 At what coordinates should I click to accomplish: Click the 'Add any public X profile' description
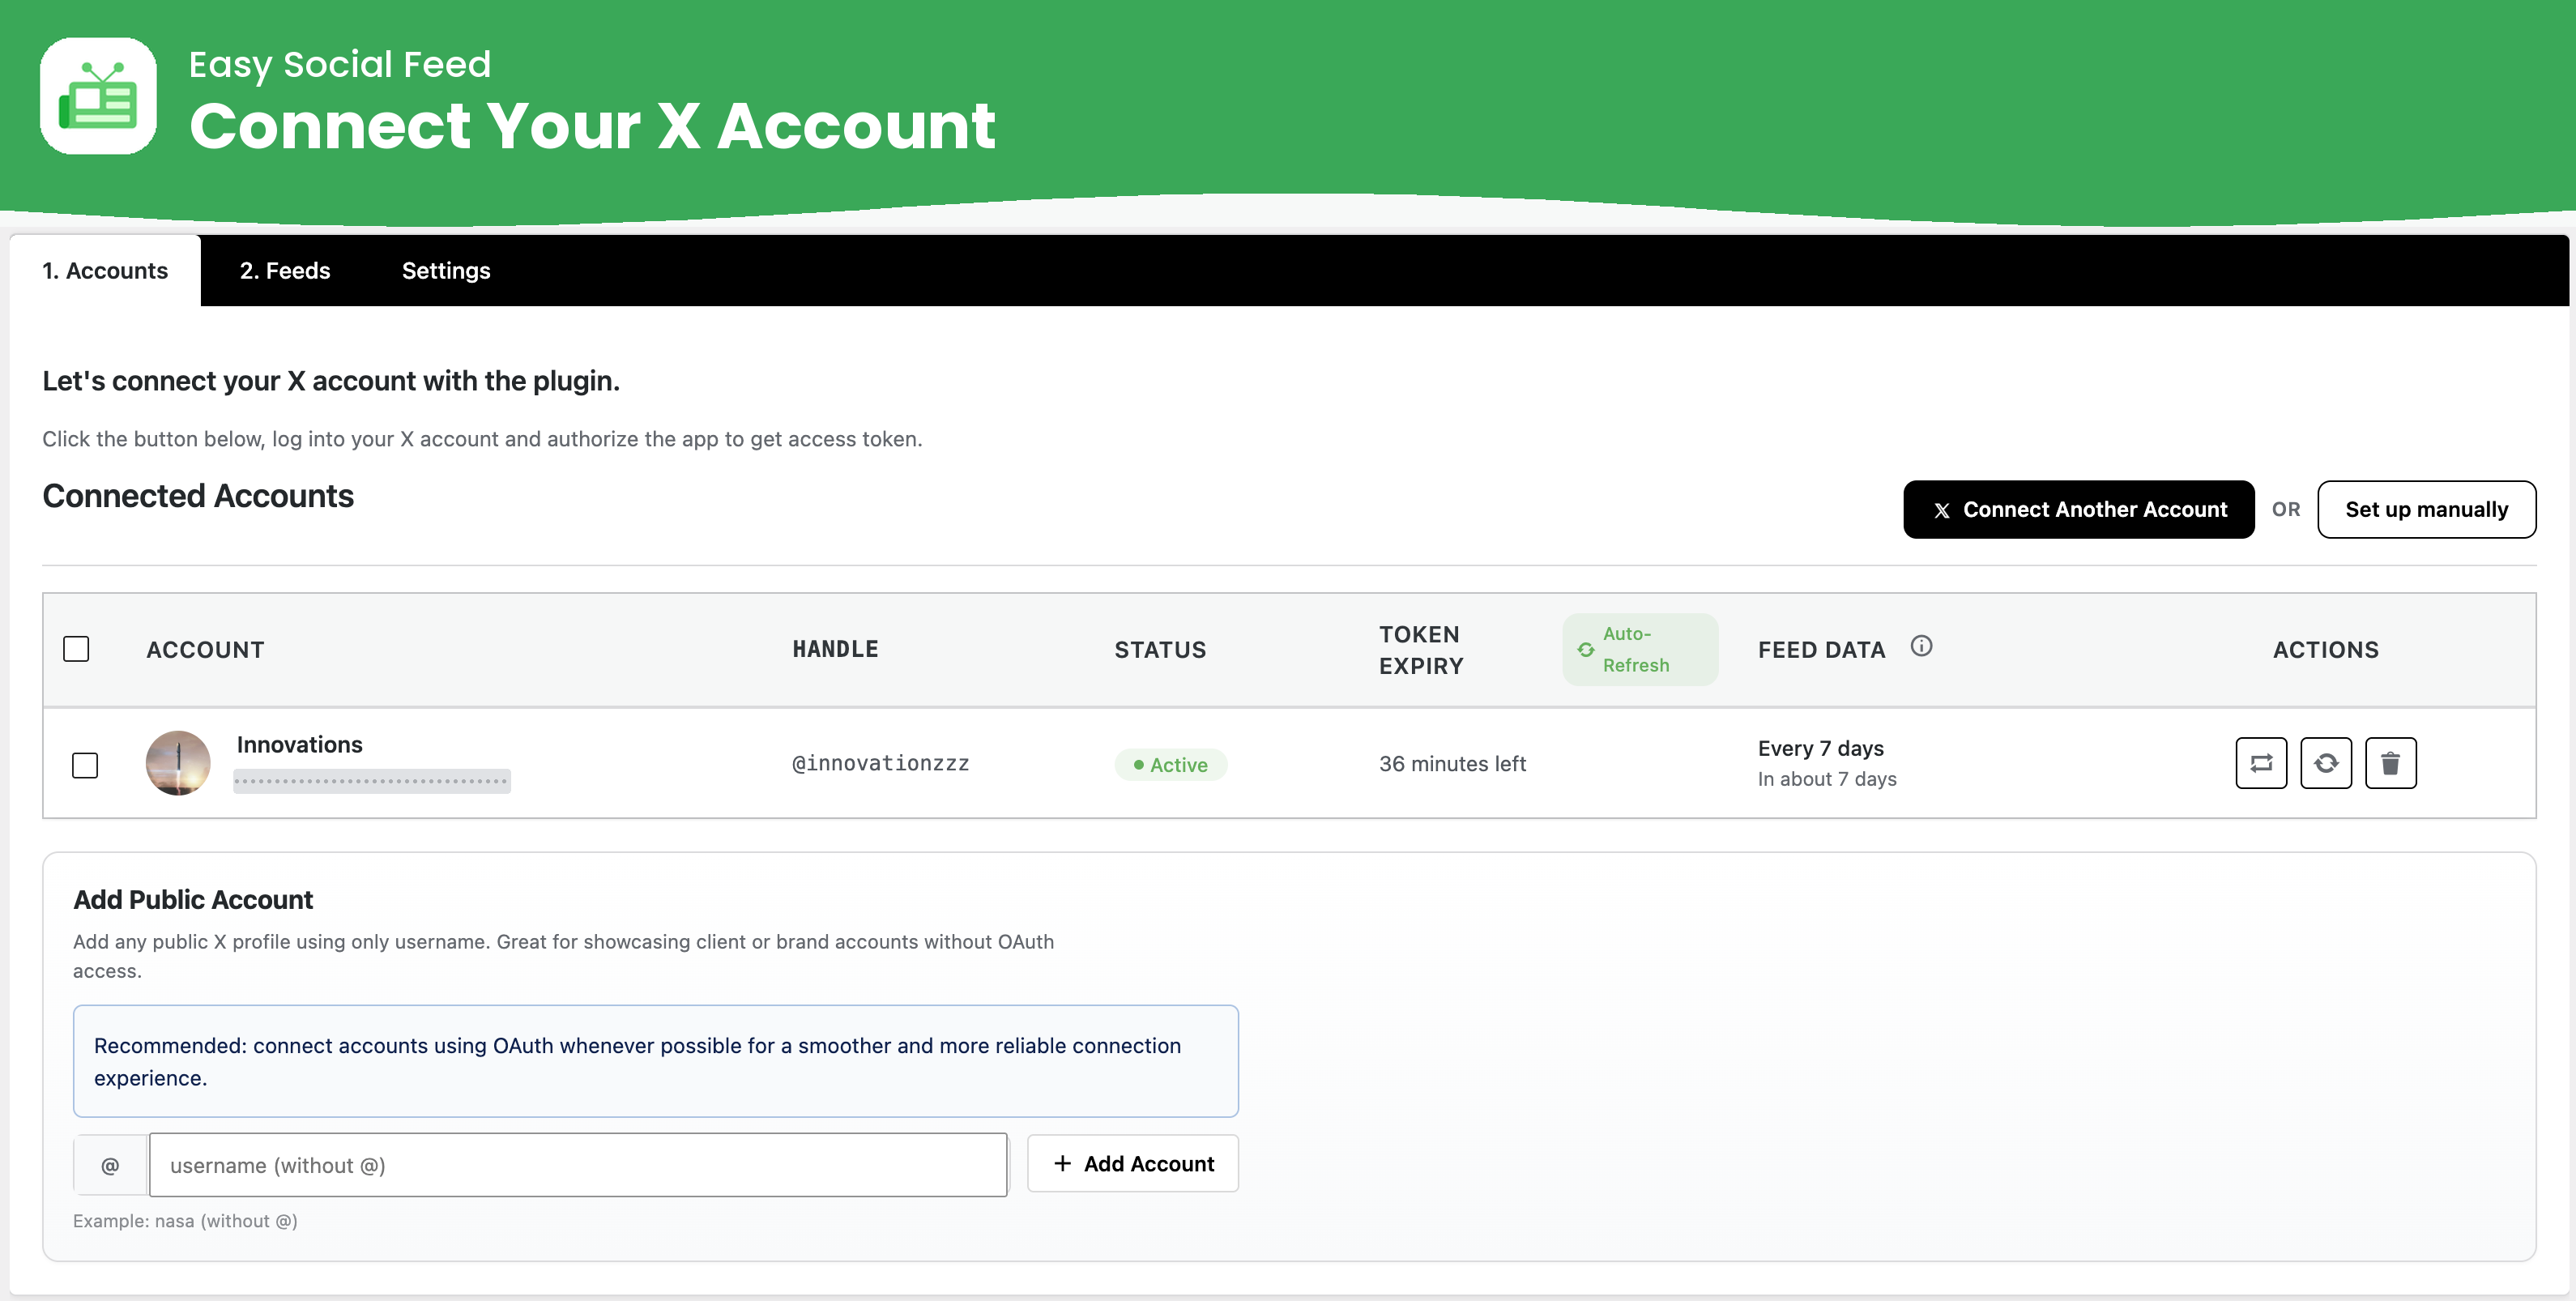563,956
